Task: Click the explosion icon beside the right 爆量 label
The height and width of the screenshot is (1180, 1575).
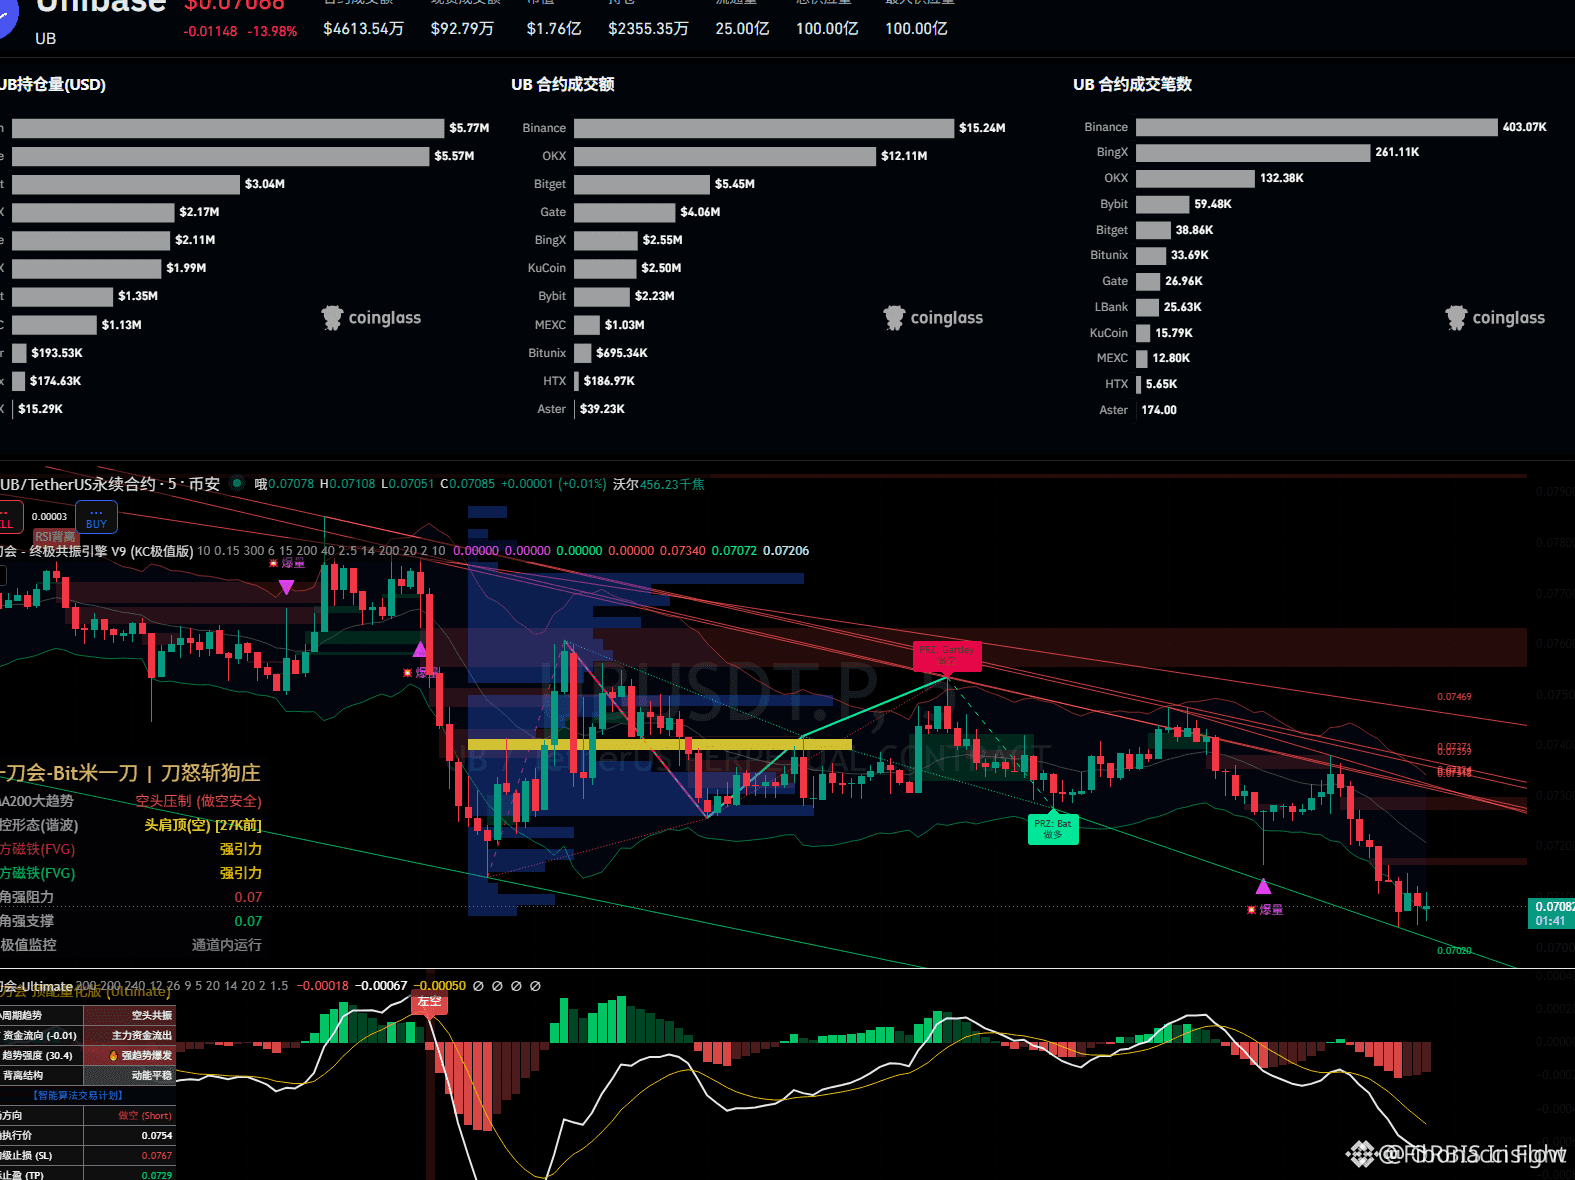Action: [1251, 910]
